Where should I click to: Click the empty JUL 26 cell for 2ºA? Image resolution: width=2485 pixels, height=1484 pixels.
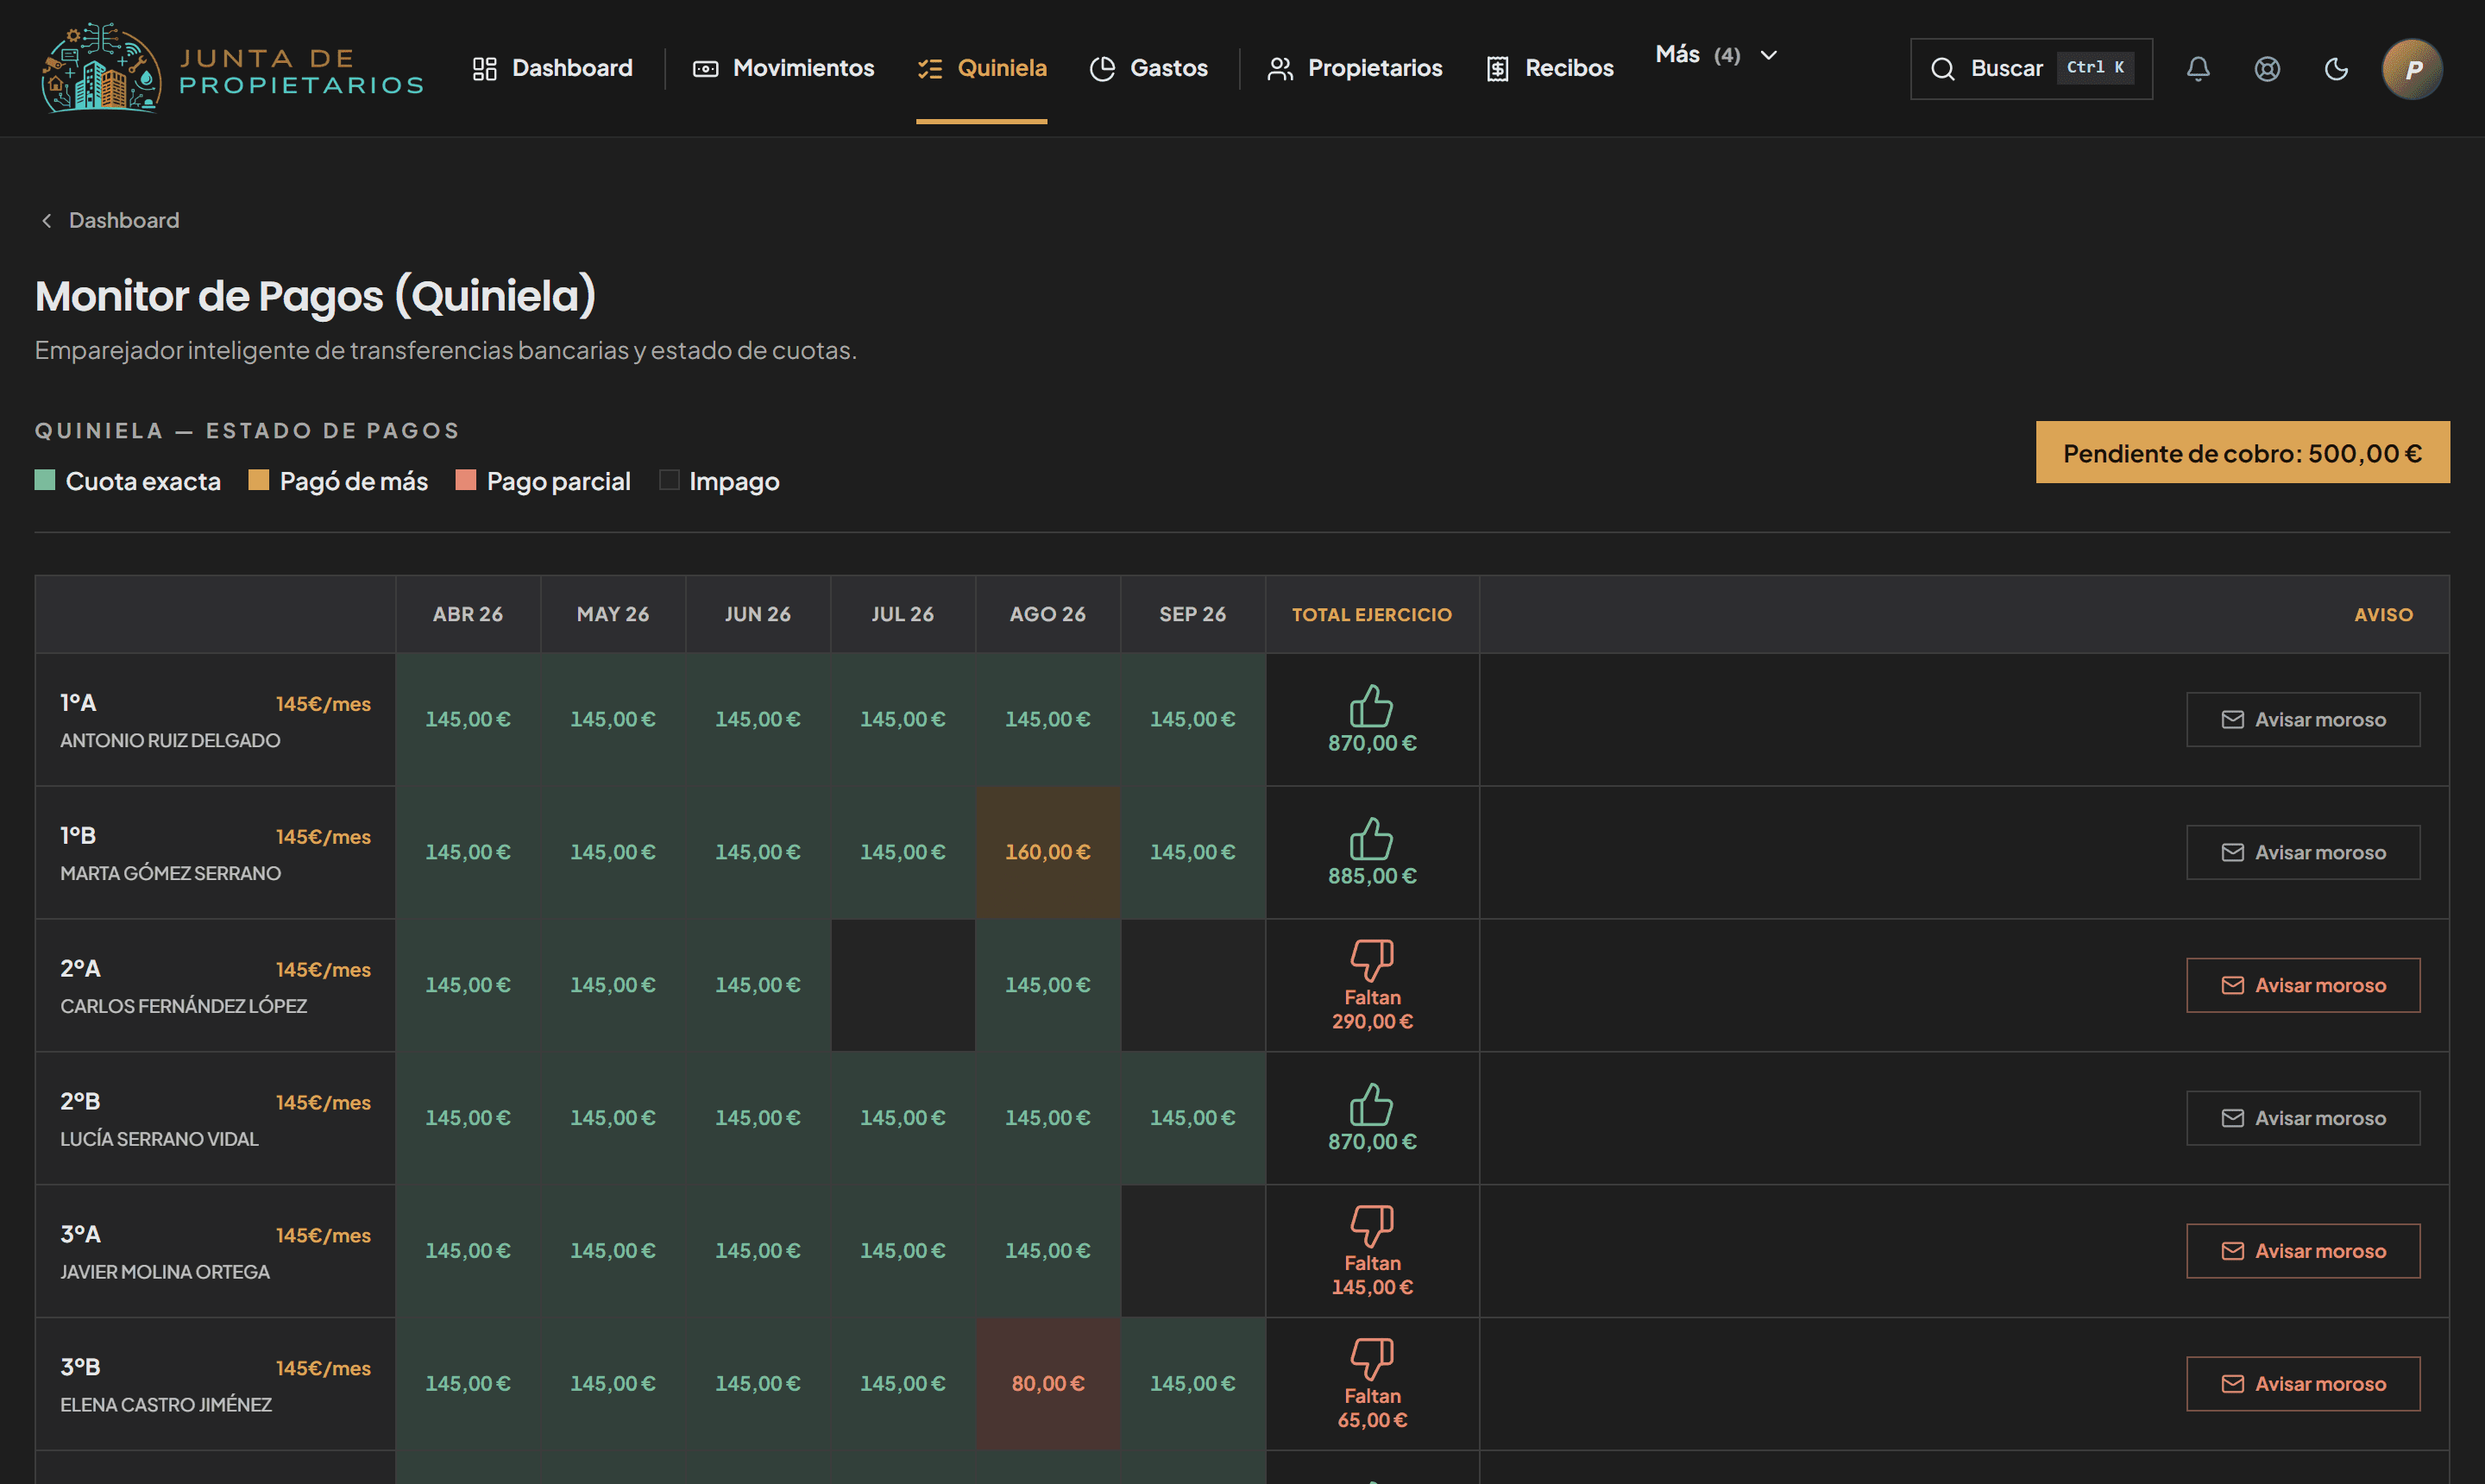pyautogui.click(x=903, y=985)
